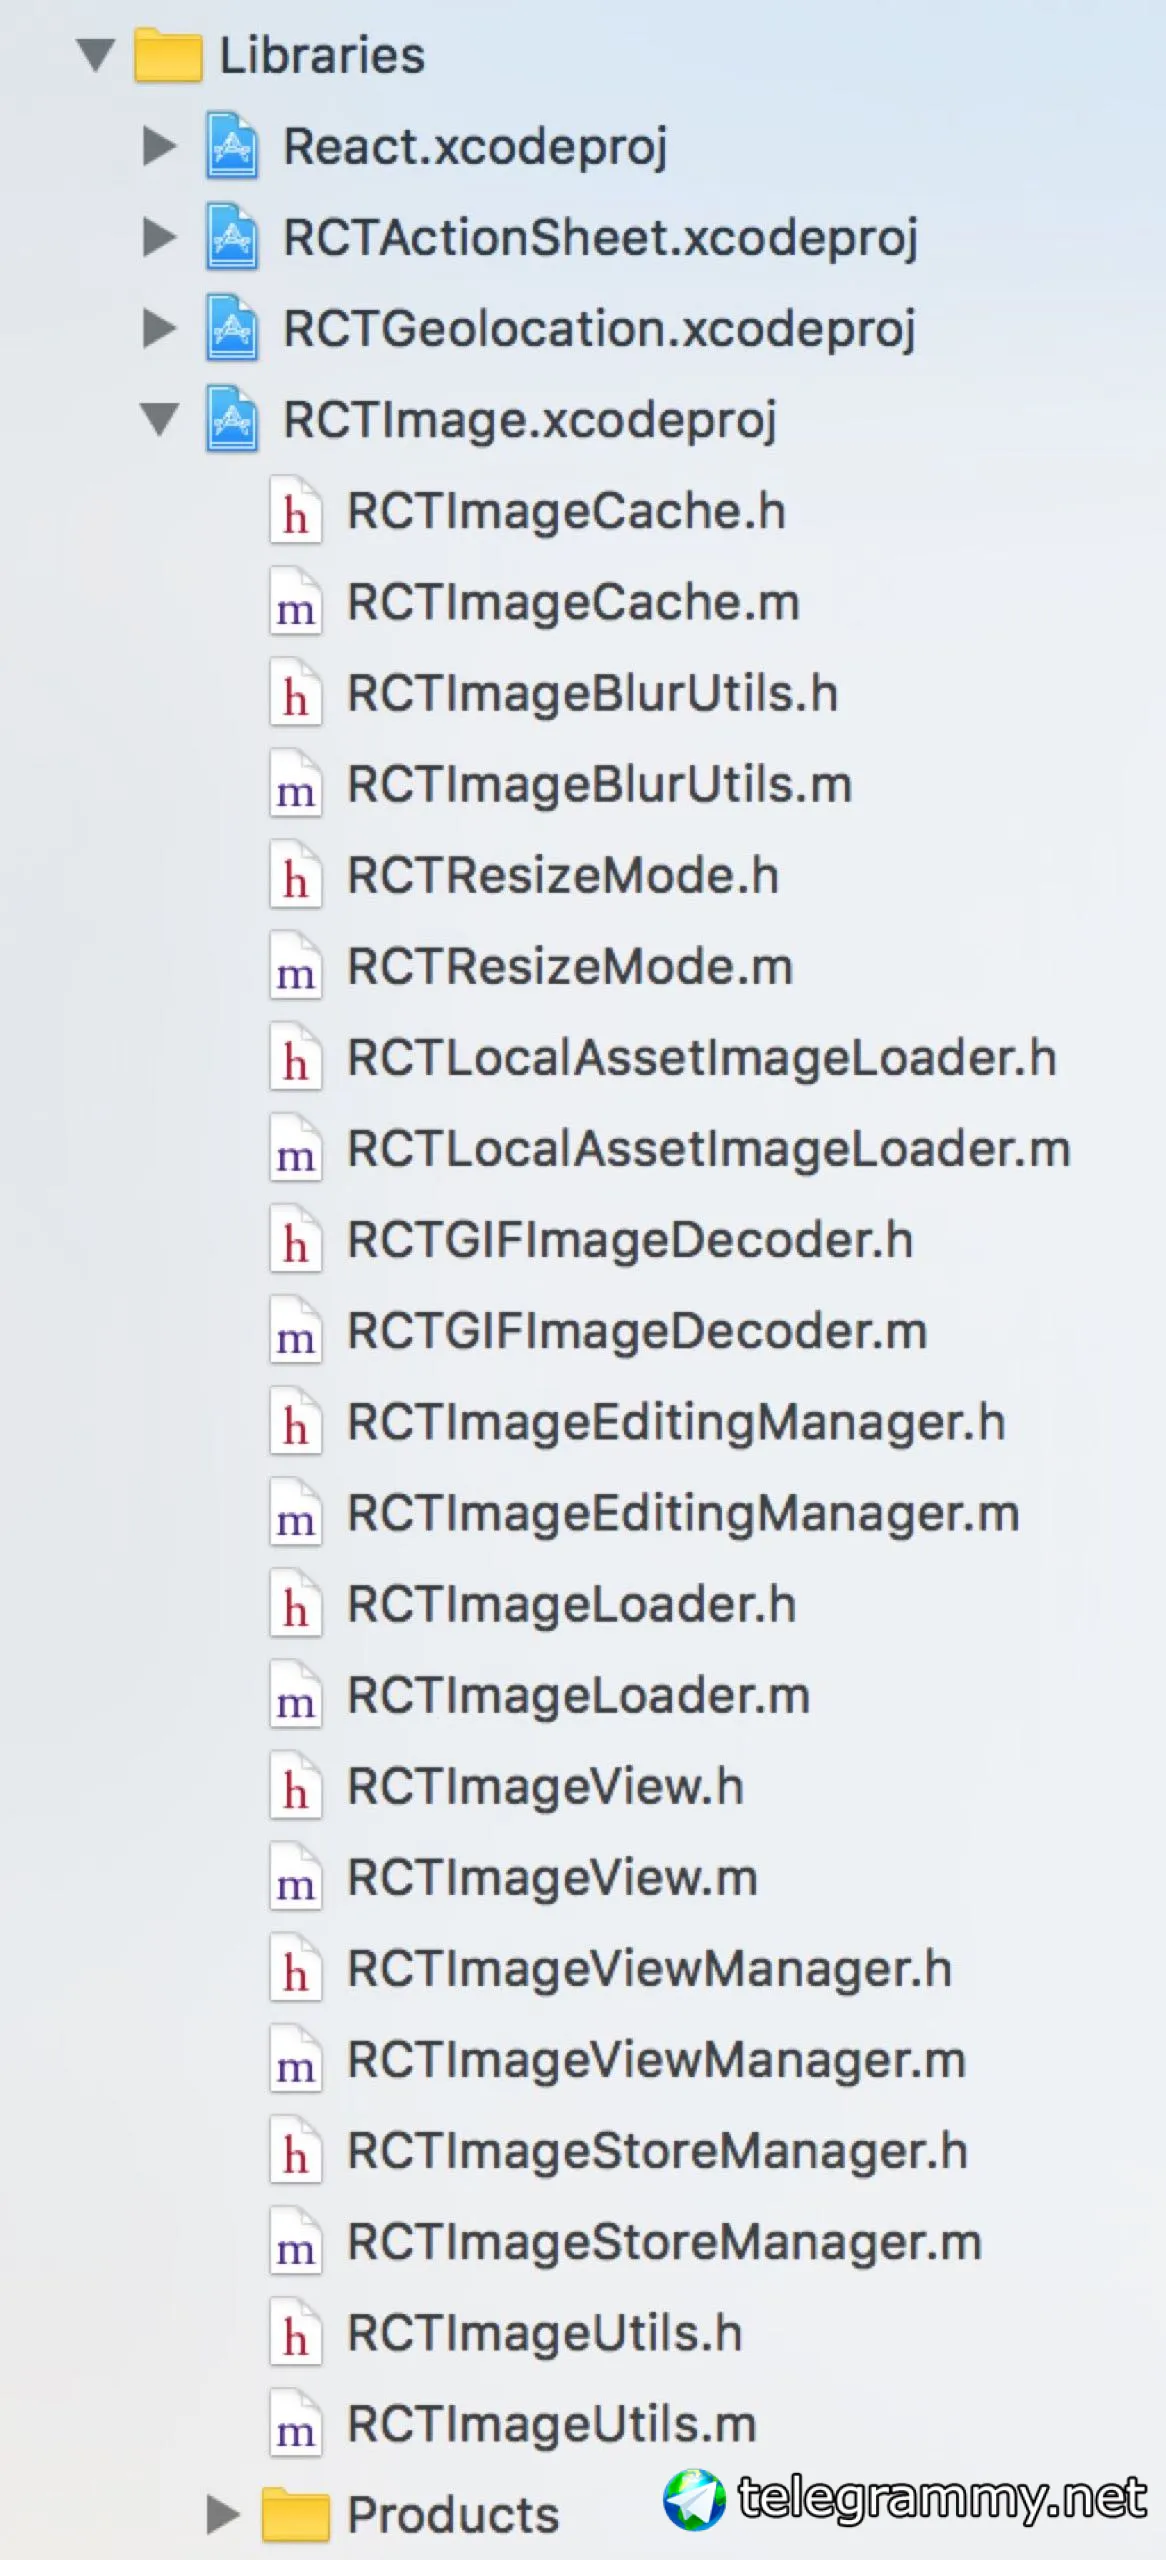1166x2560 pixels.
Task: Expand the Products folder disclosure triangle
Action: [x=222, y=2514]
